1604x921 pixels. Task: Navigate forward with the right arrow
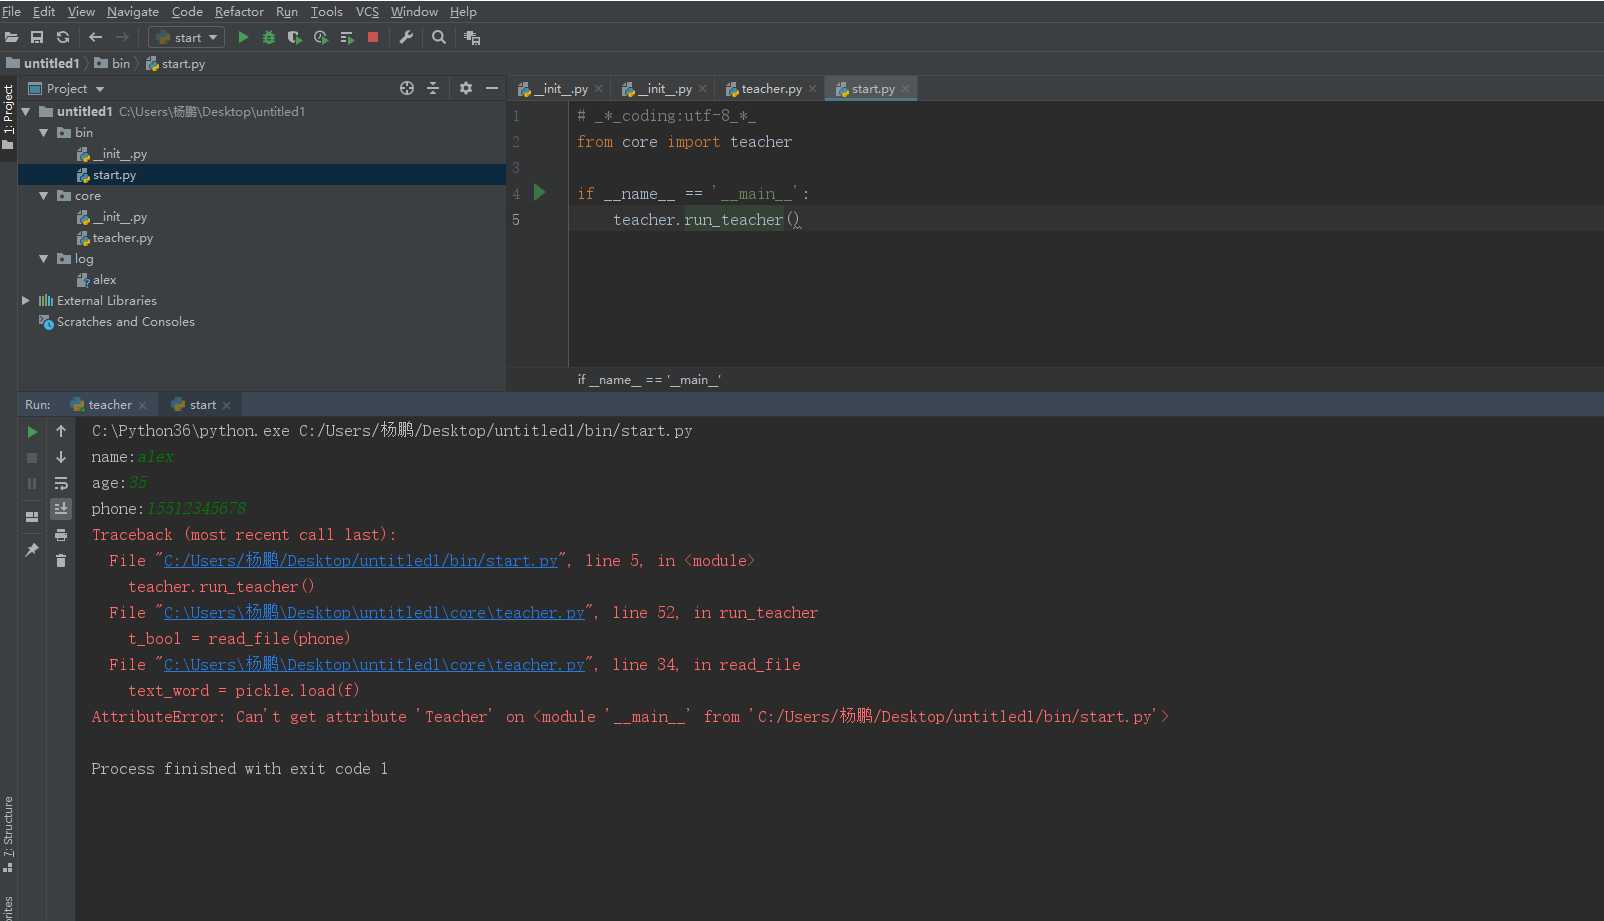tap(122, 37)
